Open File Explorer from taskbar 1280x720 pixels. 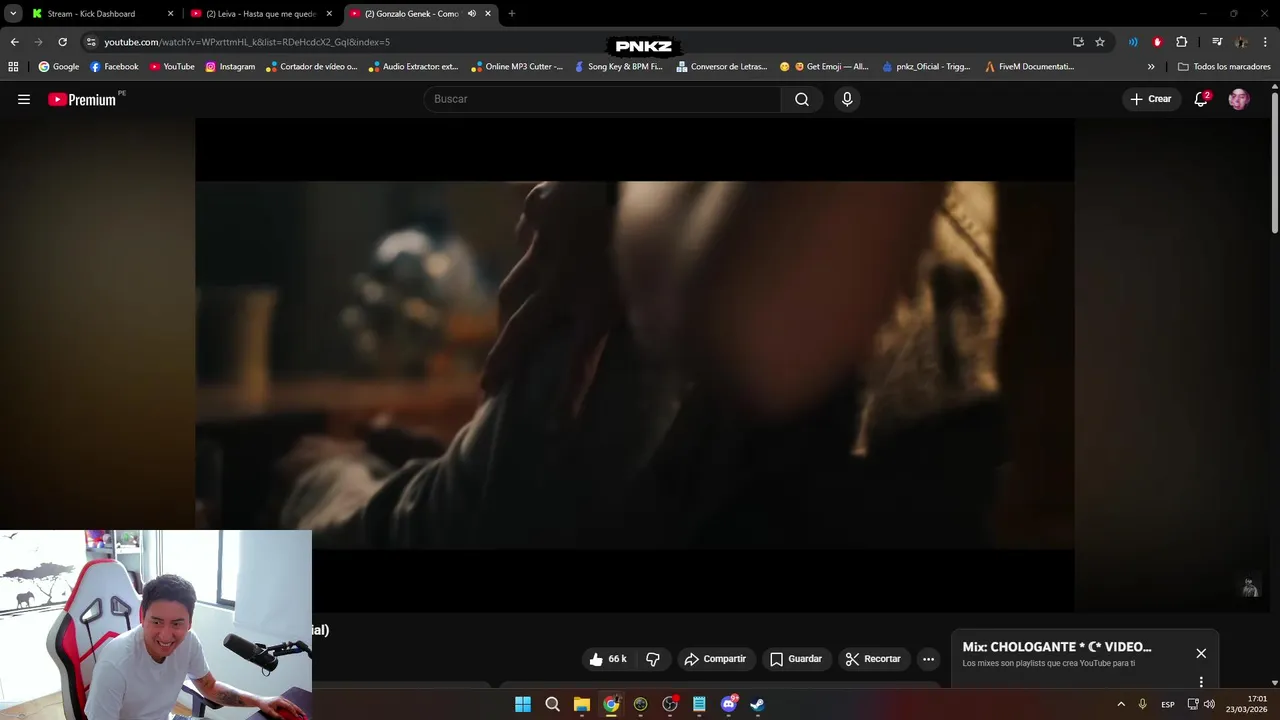582,704
